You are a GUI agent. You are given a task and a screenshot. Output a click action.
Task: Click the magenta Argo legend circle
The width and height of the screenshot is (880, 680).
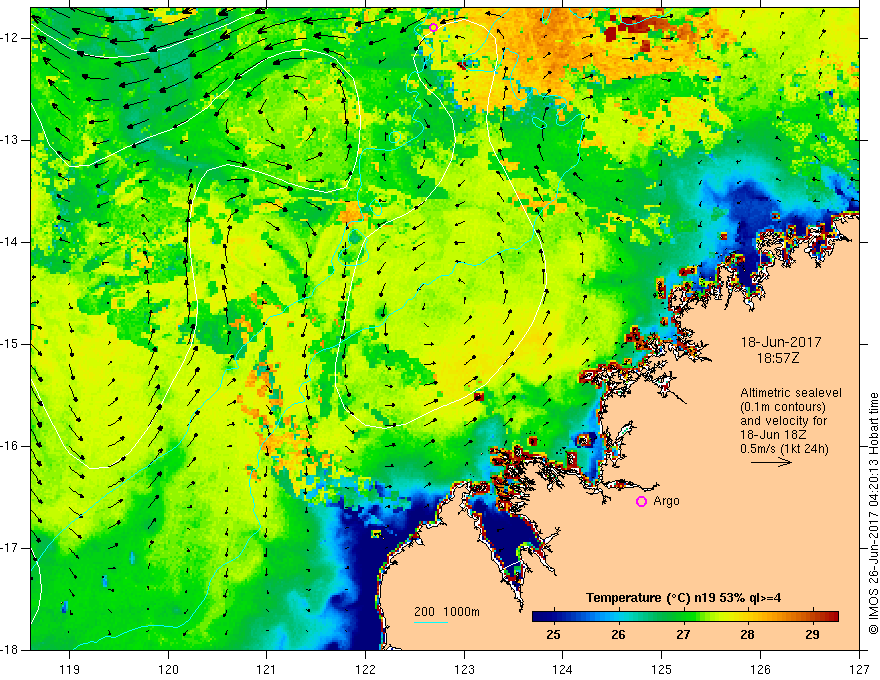(641, 502)
